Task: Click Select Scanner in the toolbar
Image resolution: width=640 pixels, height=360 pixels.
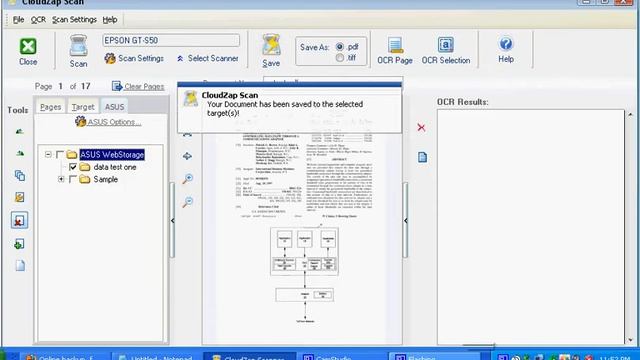Action: 208,58
